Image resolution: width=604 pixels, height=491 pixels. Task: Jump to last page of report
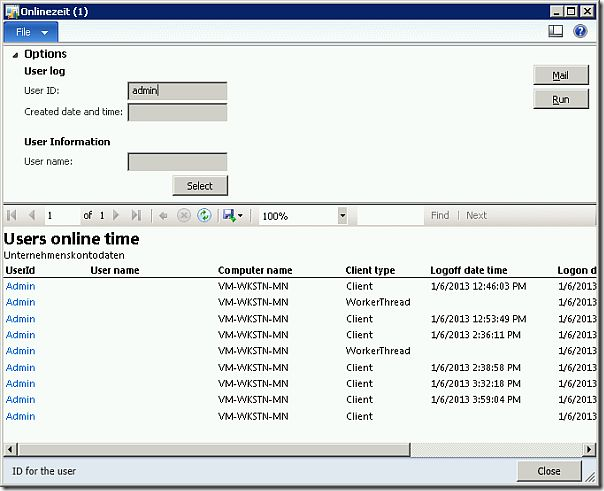coord(136,215)
